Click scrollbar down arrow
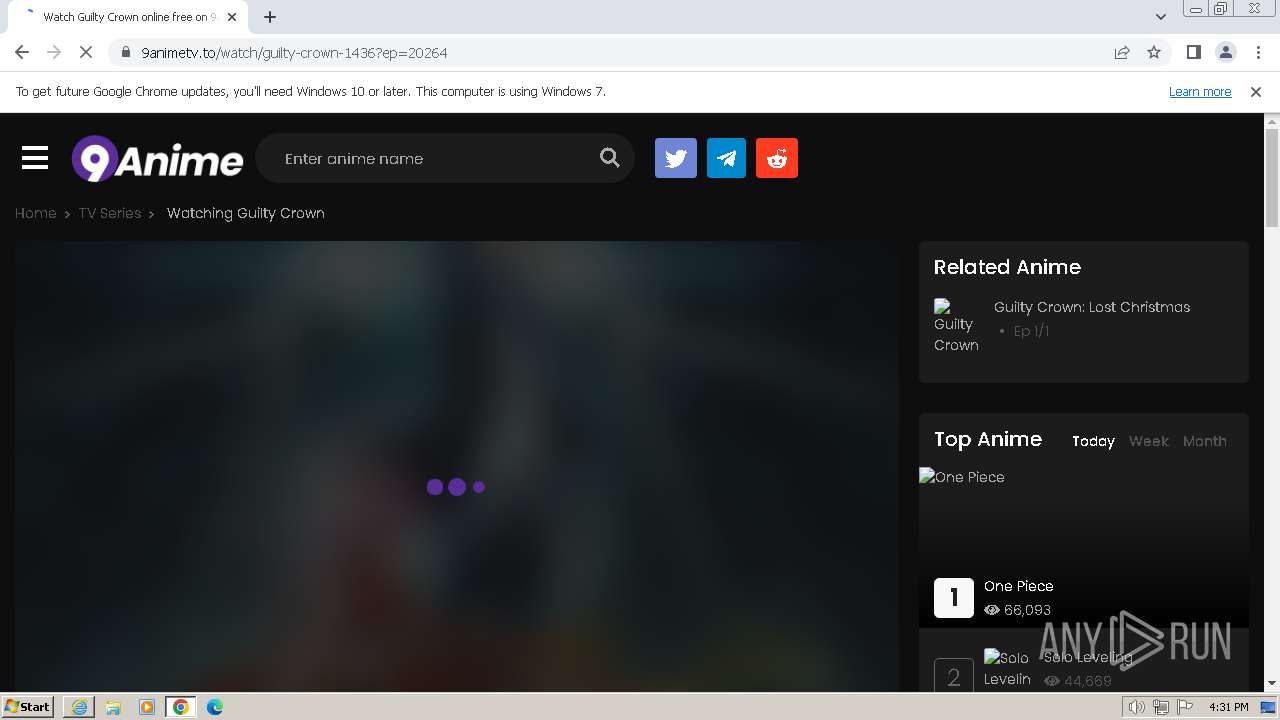The image size is (1280, 720). 1272,684
